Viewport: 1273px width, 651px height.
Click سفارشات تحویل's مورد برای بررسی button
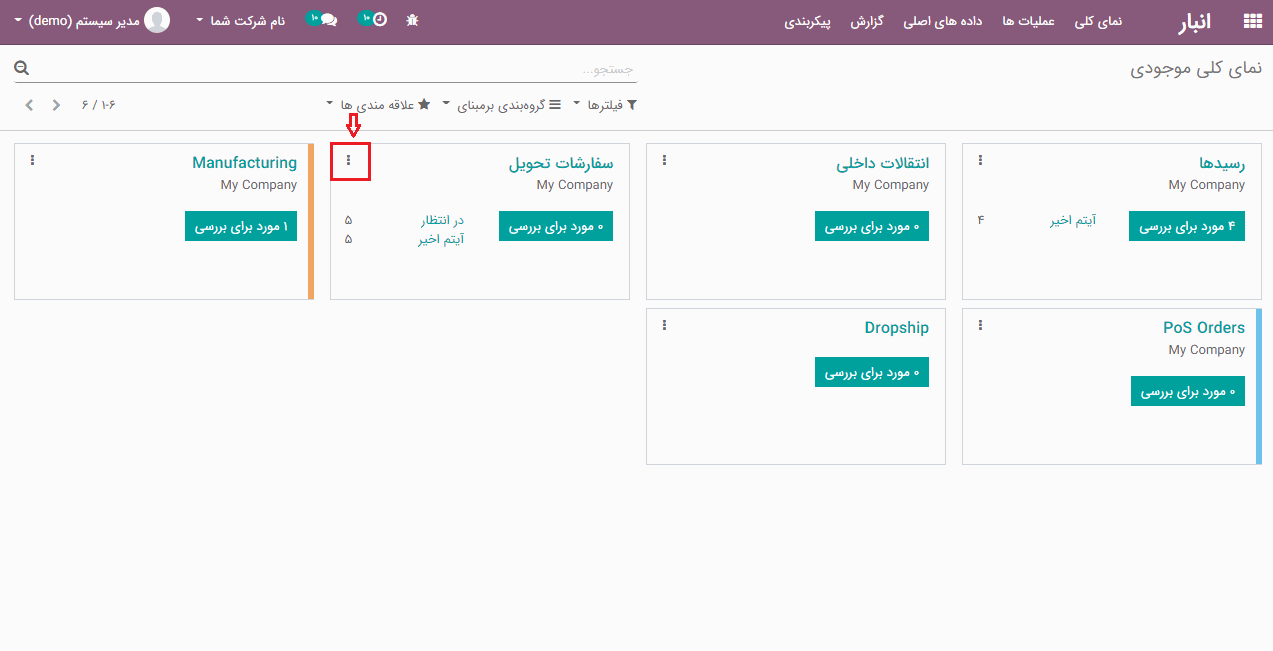[x=556, y=226]
